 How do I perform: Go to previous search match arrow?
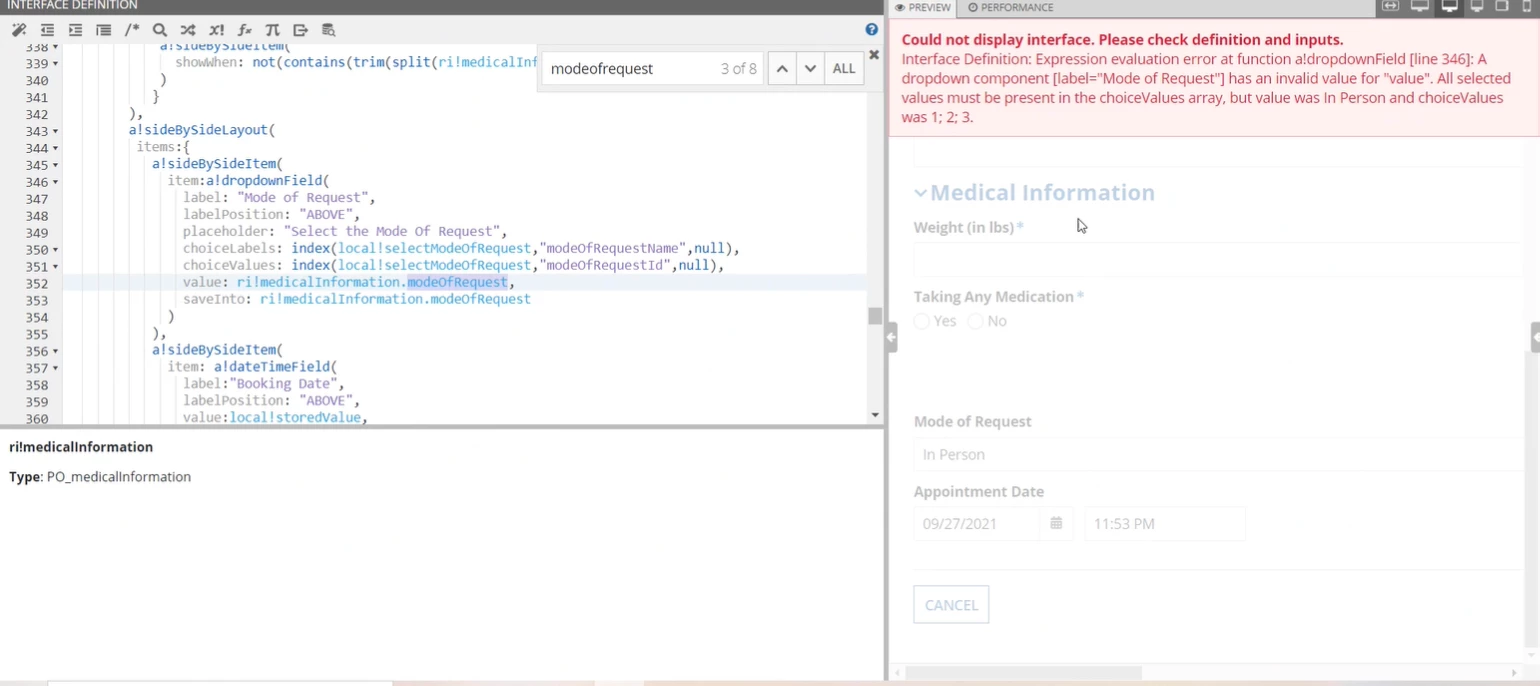tap(782, 69)
